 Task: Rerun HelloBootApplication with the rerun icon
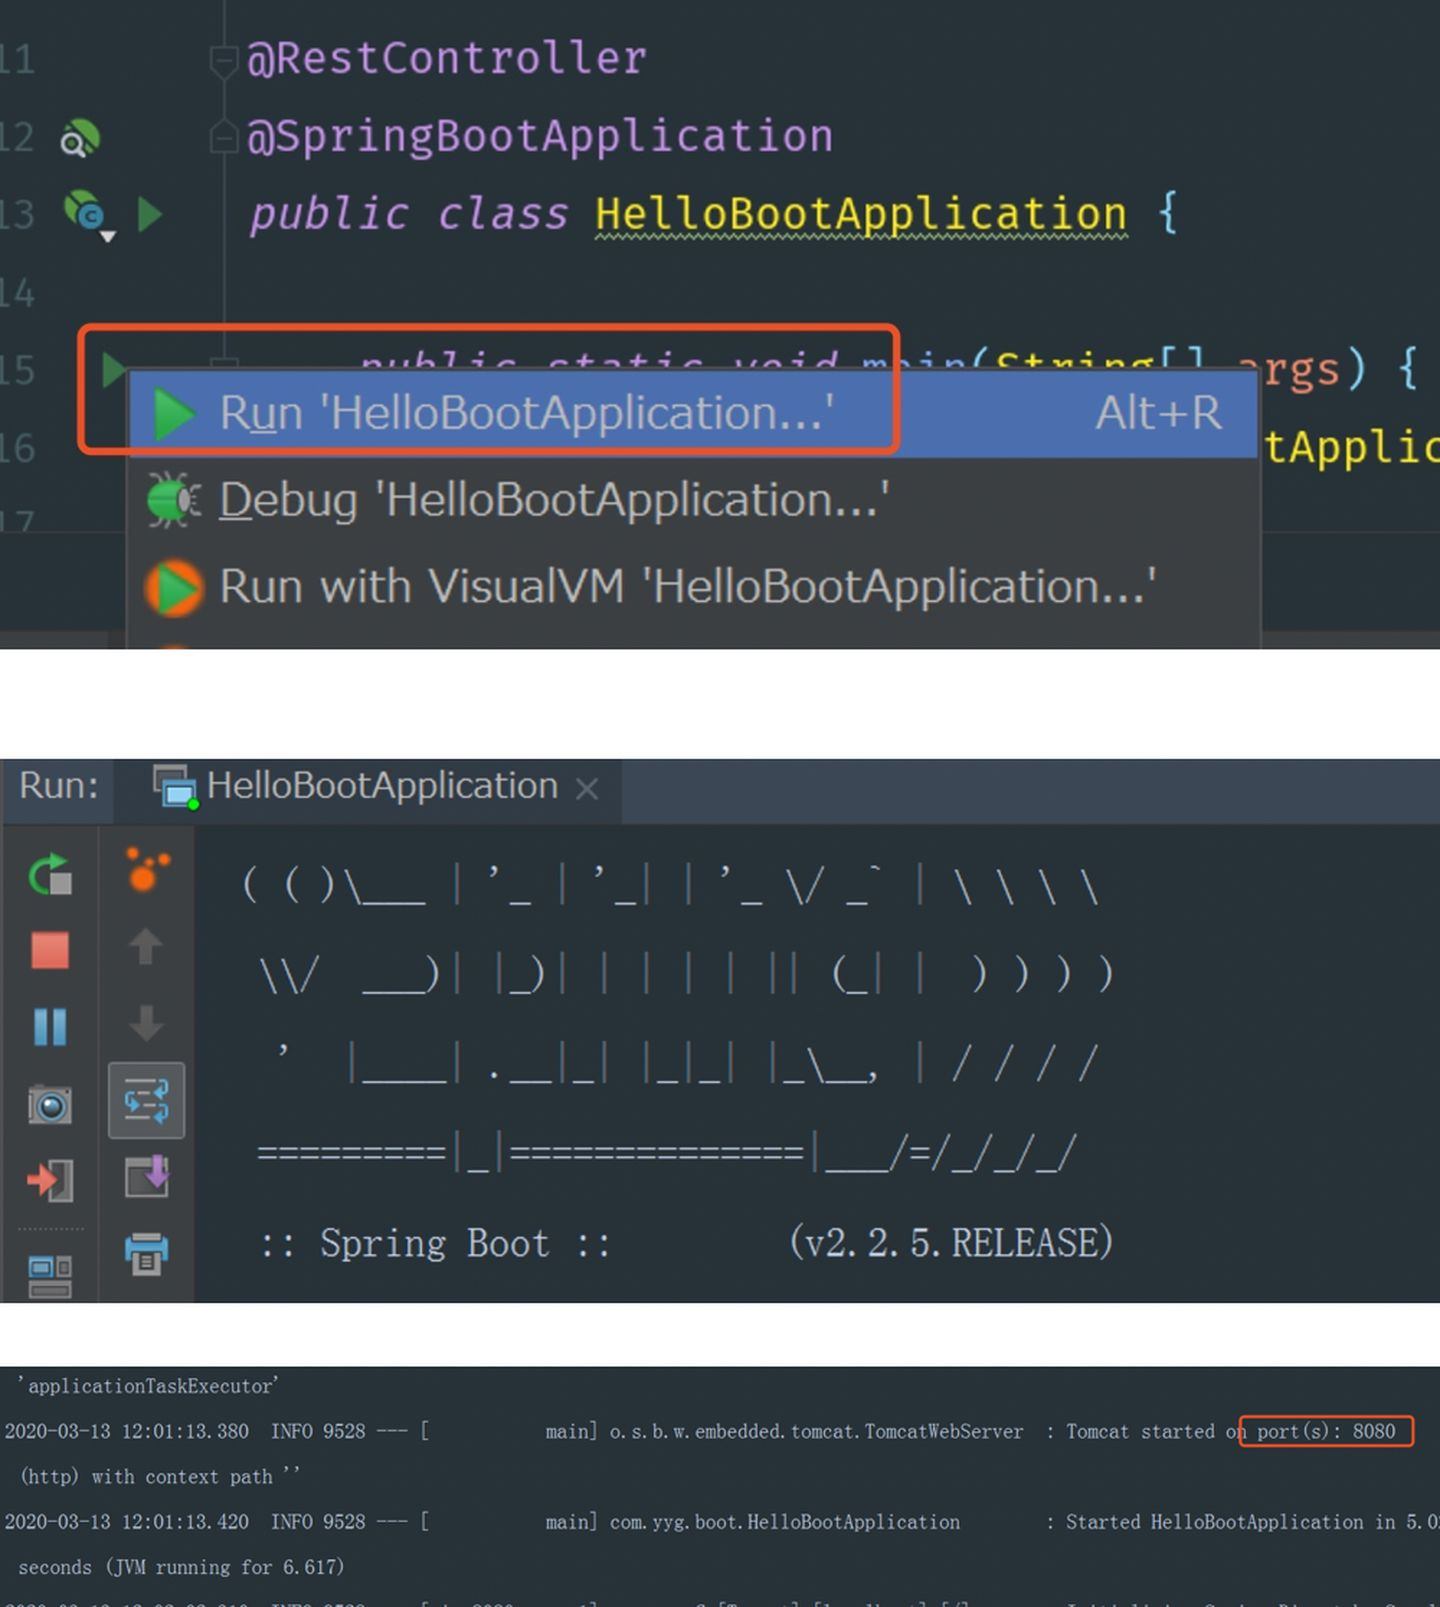pyautogui.click(x=50, y=875)
